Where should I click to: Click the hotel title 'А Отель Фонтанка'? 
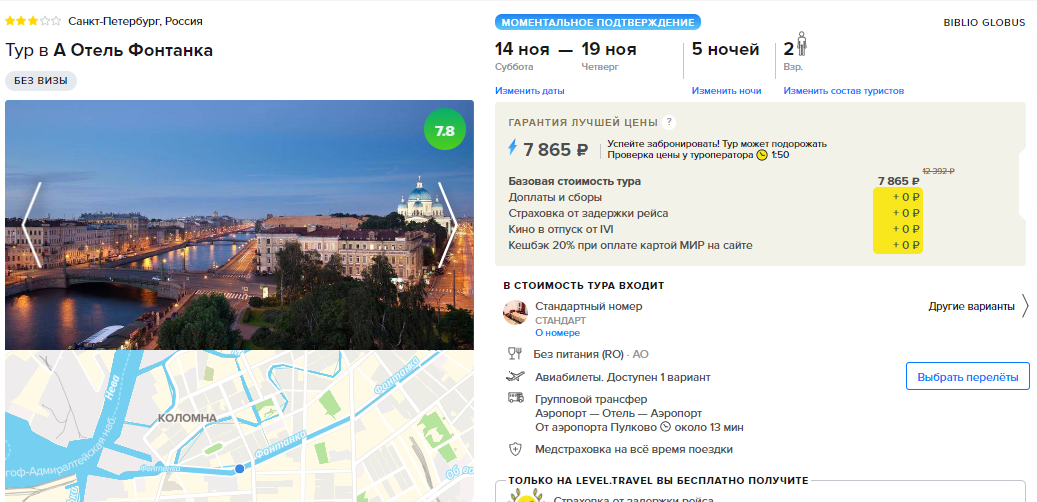click(x=133, y=50)
